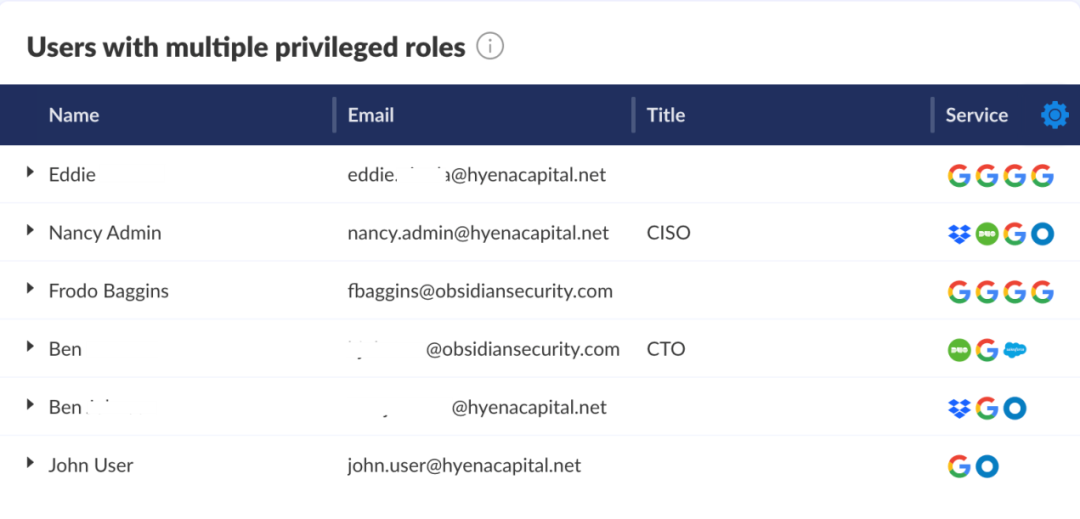Open nancy.admin@hyenacapital.net email link
This screenshot has height=519, width=1080.
click(x=478, y=233)
